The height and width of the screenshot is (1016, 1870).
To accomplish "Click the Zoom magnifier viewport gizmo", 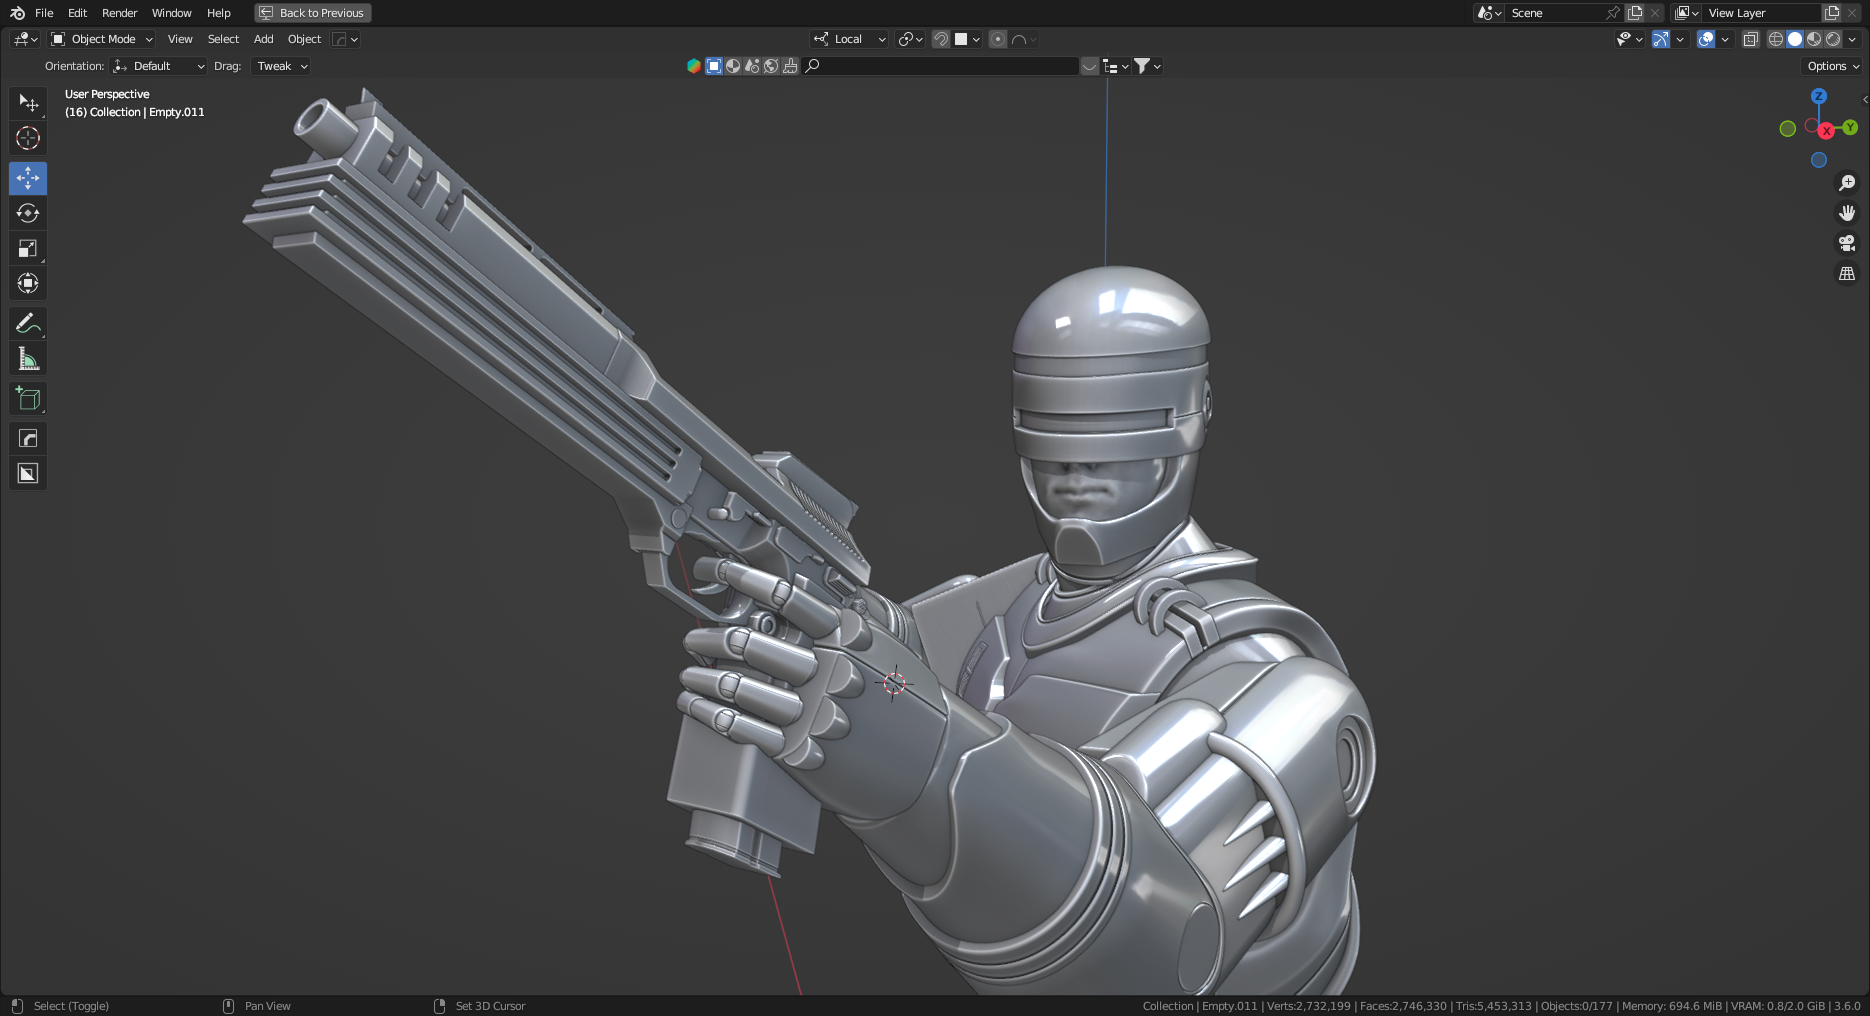I will coord(1847,183).
